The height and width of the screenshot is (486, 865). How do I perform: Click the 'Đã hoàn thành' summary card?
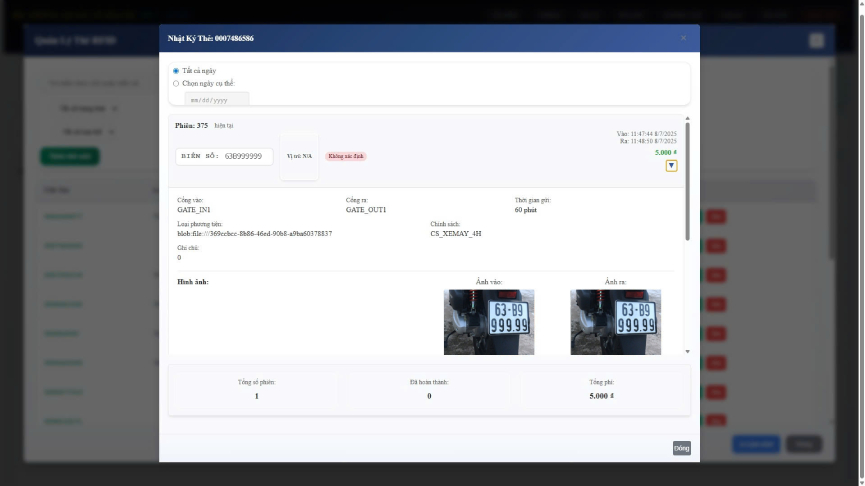pyautogui.click(x=429, y=389)
